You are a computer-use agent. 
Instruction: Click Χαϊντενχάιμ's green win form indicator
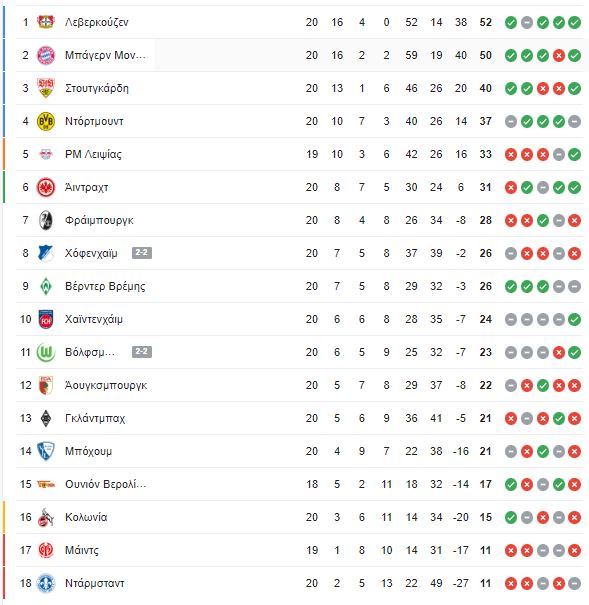point(574,319)
